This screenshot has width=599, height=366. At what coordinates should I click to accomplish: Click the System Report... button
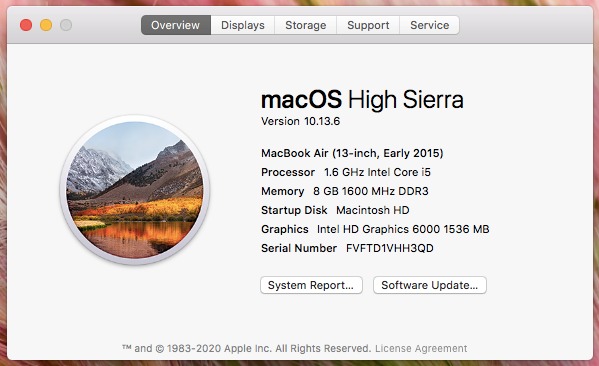311,285
